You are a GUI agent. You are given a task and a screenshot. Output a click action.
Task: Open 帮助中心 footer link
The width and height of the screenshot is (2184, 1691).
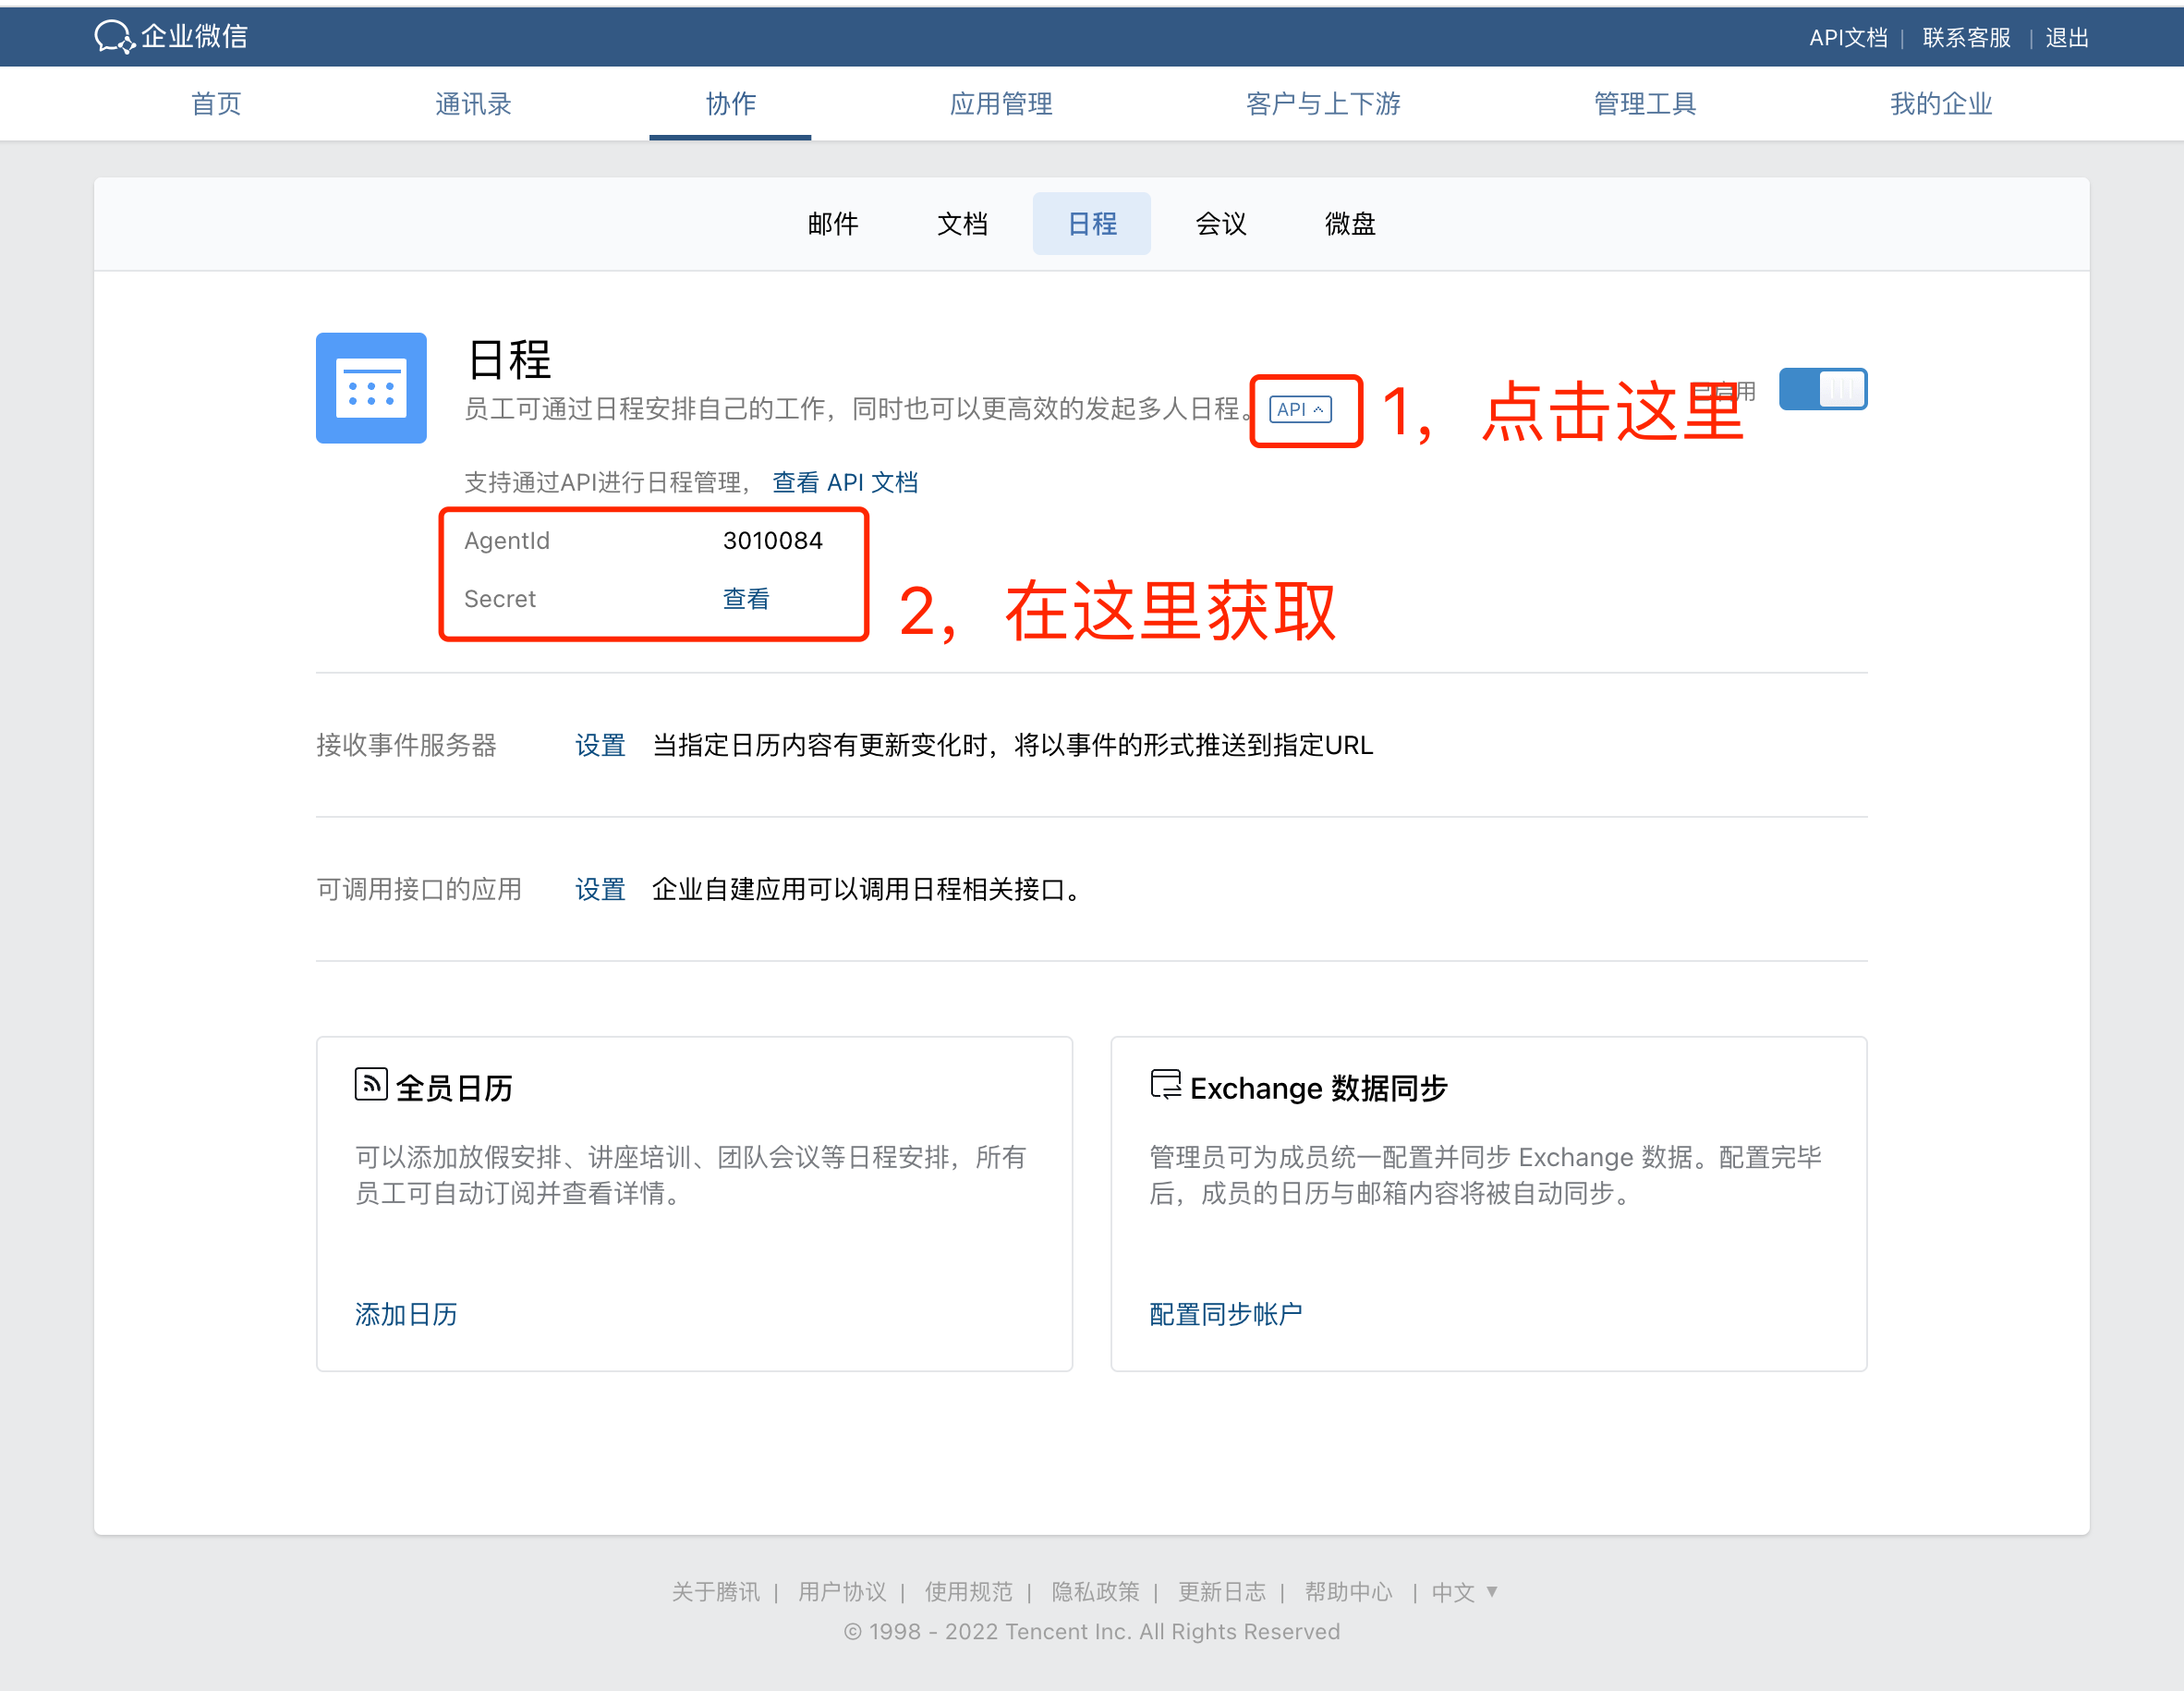pos(1348,1591)
